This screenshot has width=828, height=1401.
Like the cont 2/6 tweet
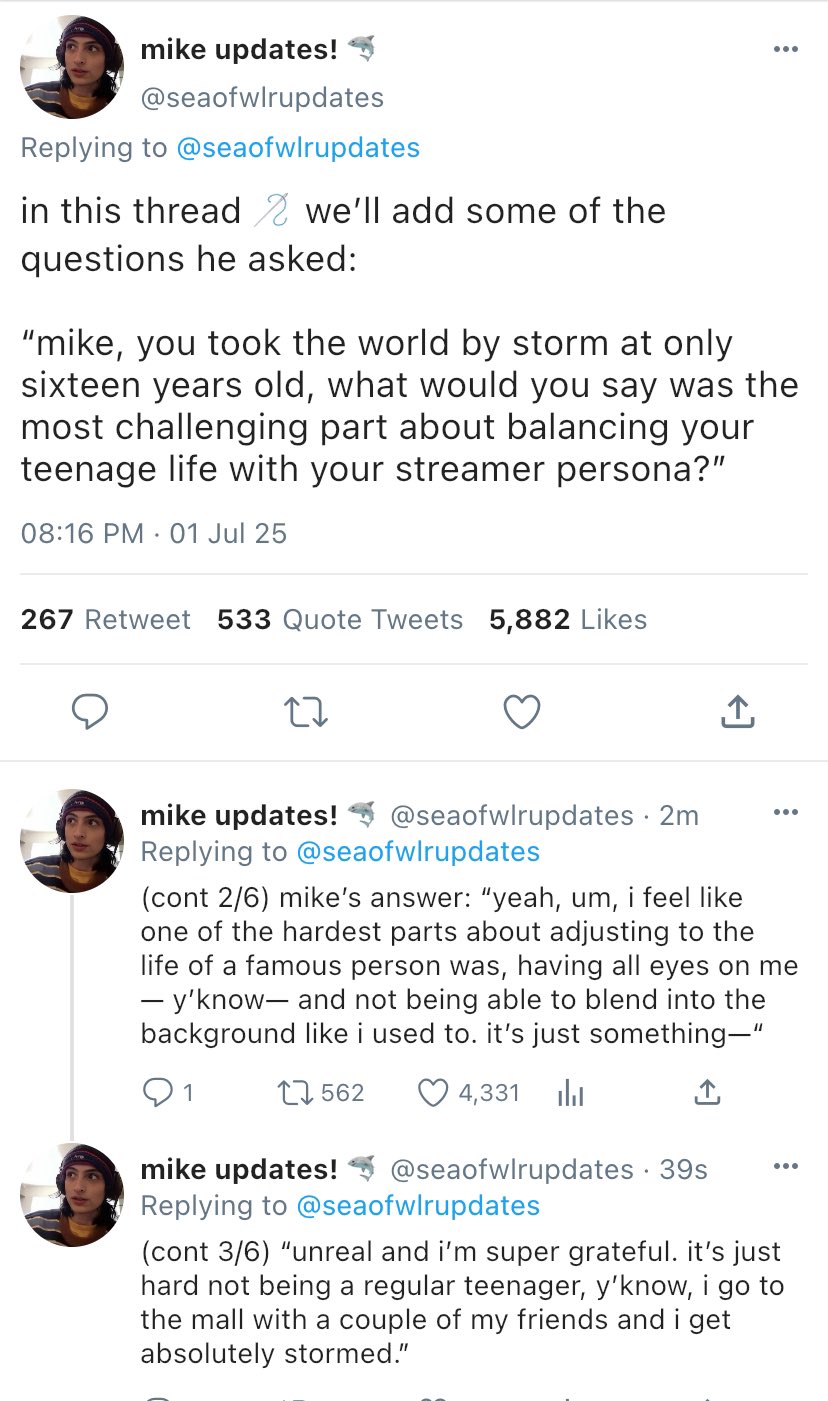433,1093
